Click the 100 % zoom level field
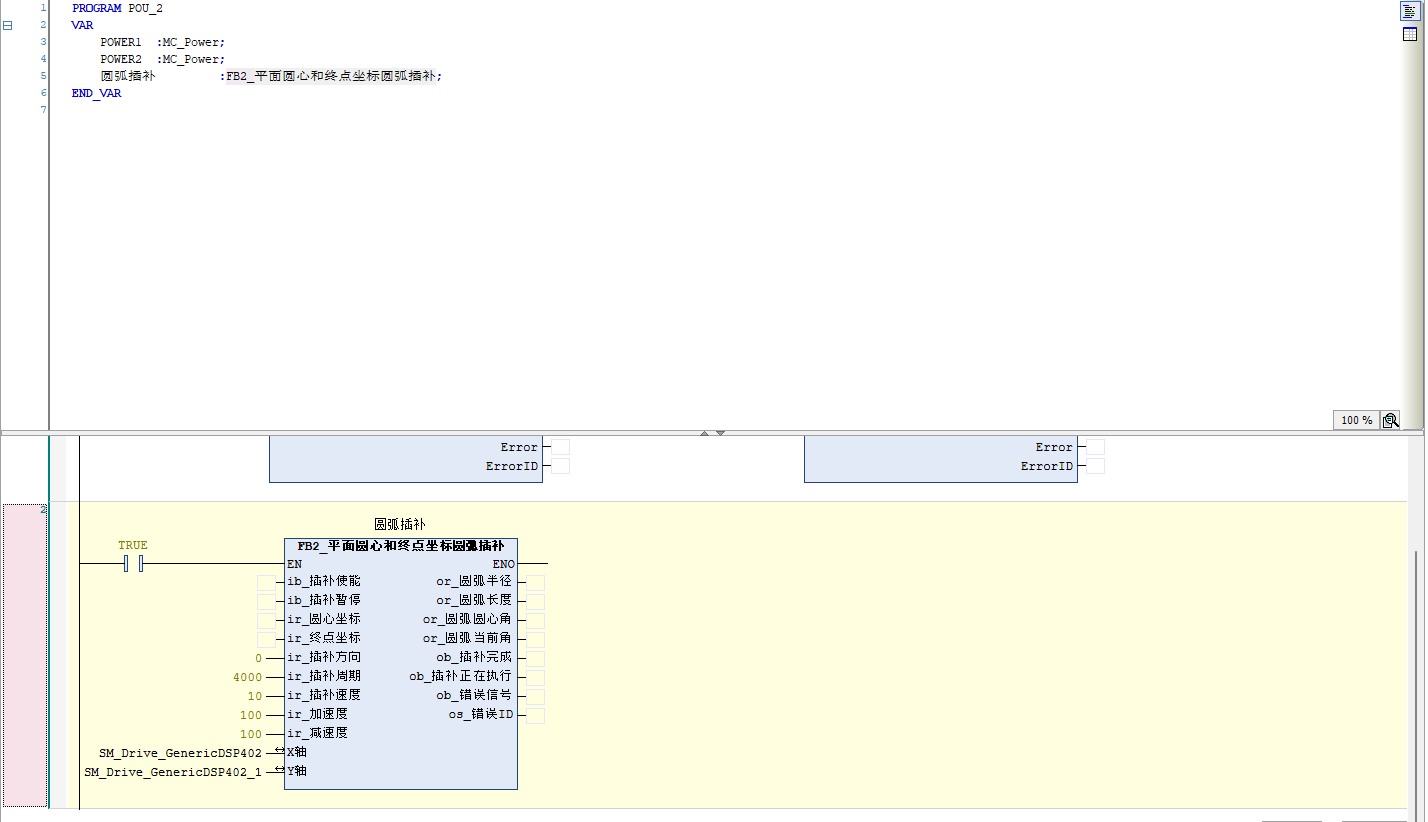 [1356, 420]
